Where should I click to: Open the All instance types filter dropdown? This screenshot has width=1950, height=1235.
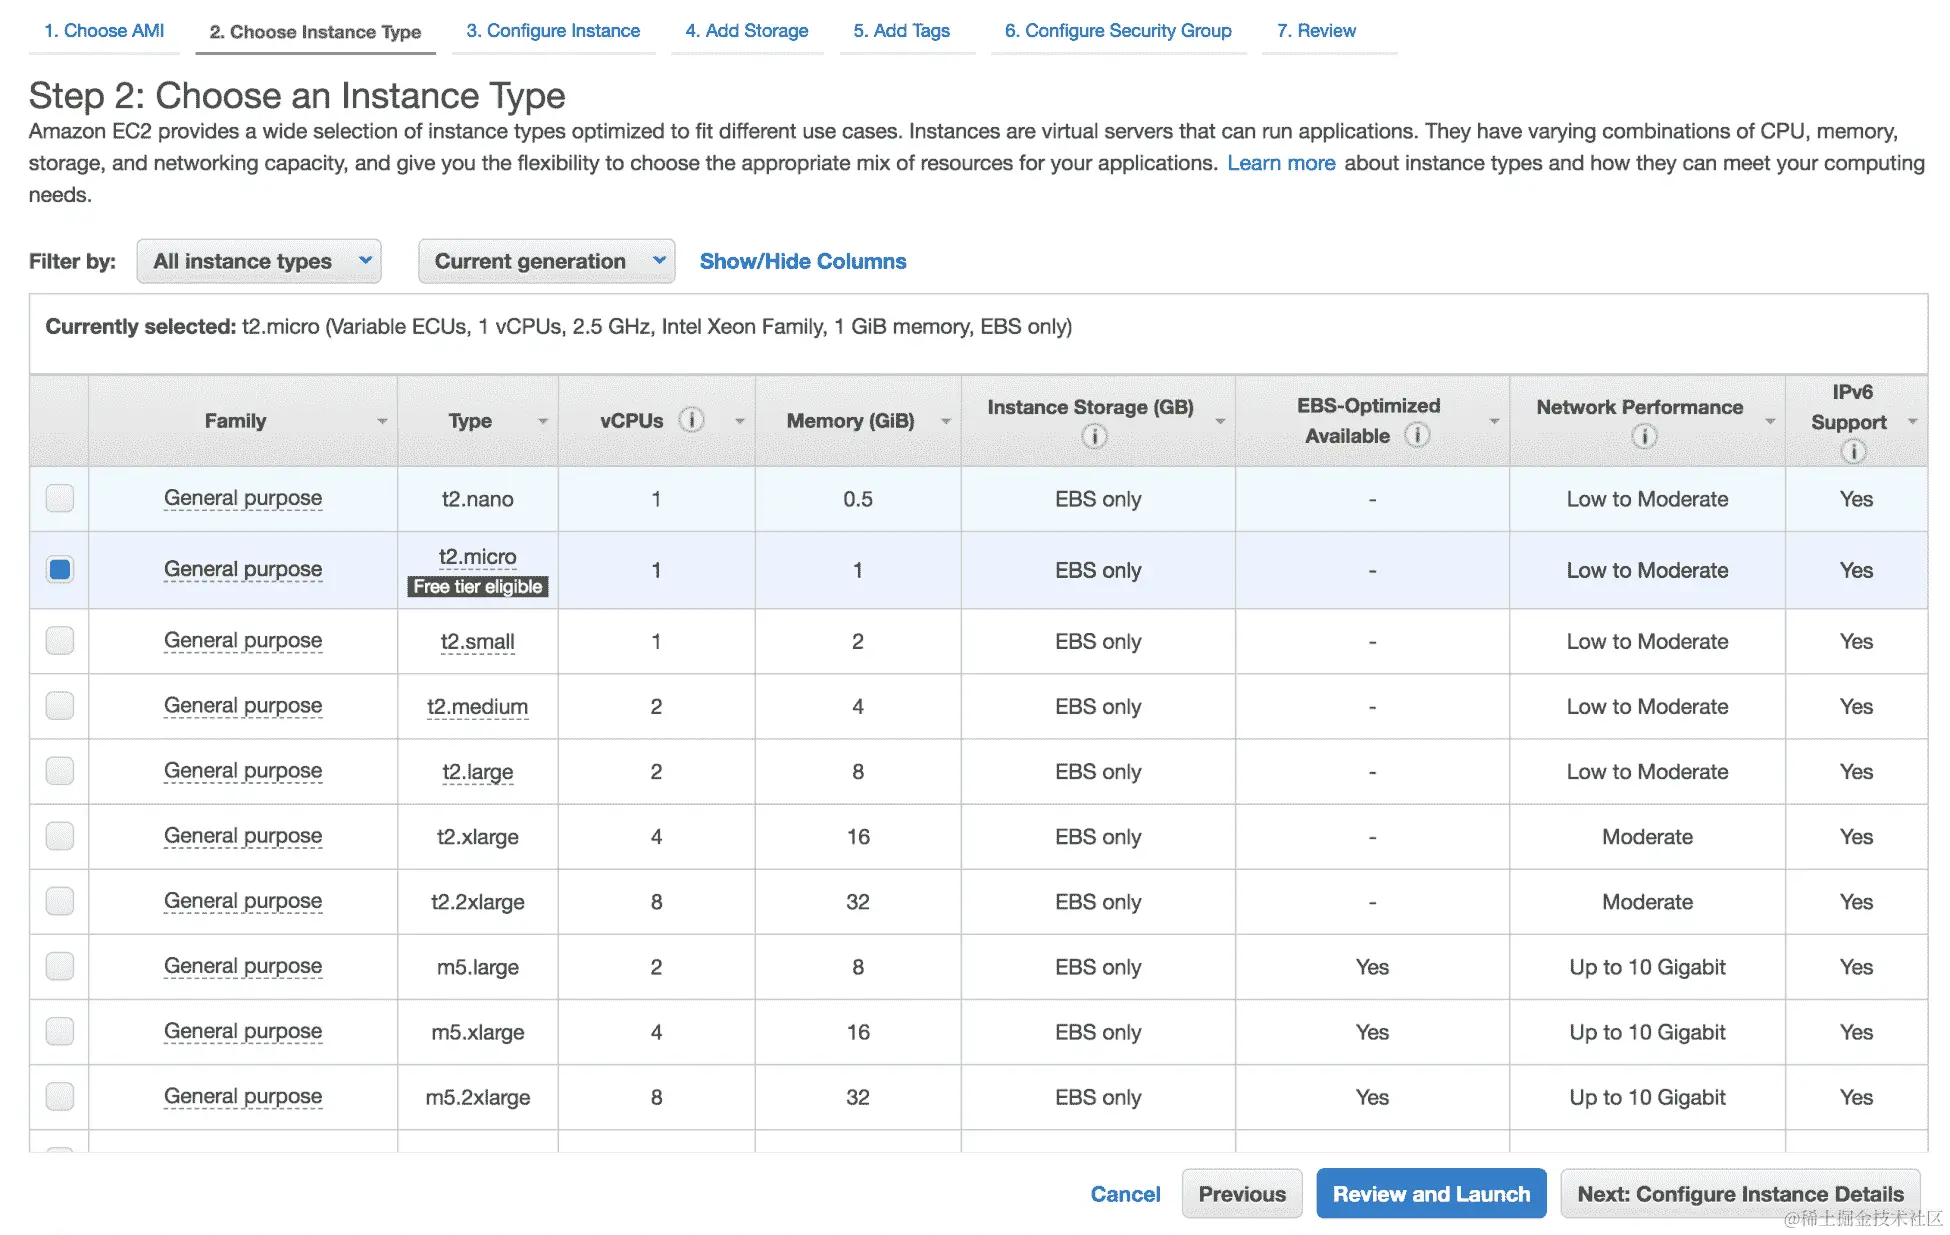[259, 261]
